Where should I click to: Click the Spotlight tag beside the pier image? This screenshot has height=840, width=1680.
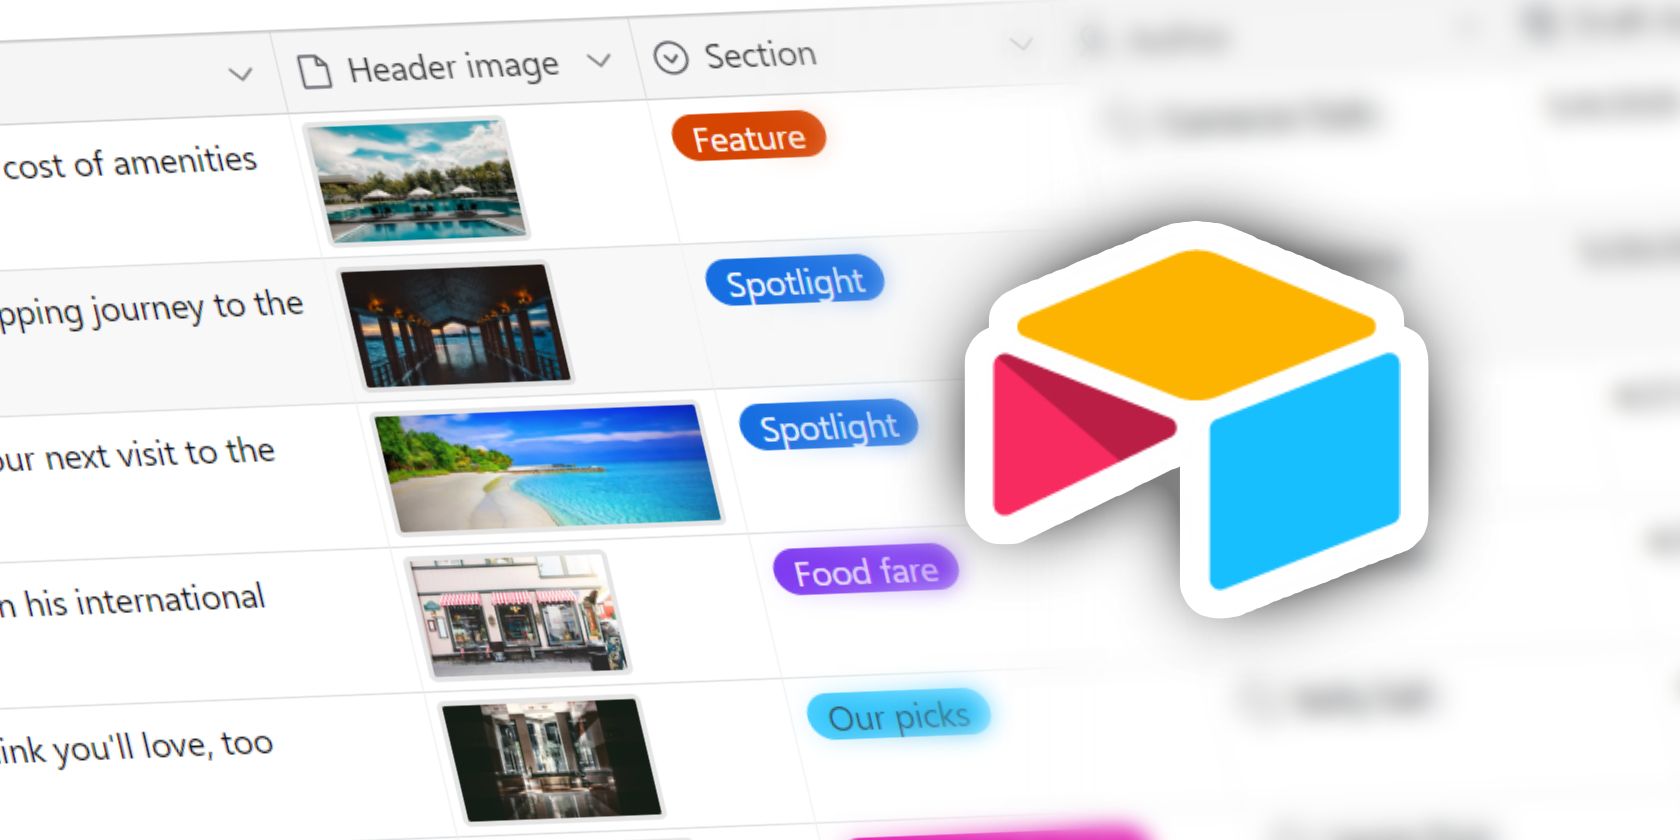tap(795, 282)
